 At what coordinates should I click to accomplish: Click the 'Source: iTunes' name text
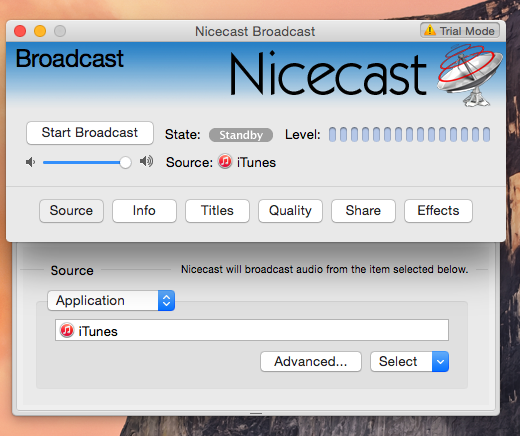tap(256, 163)
